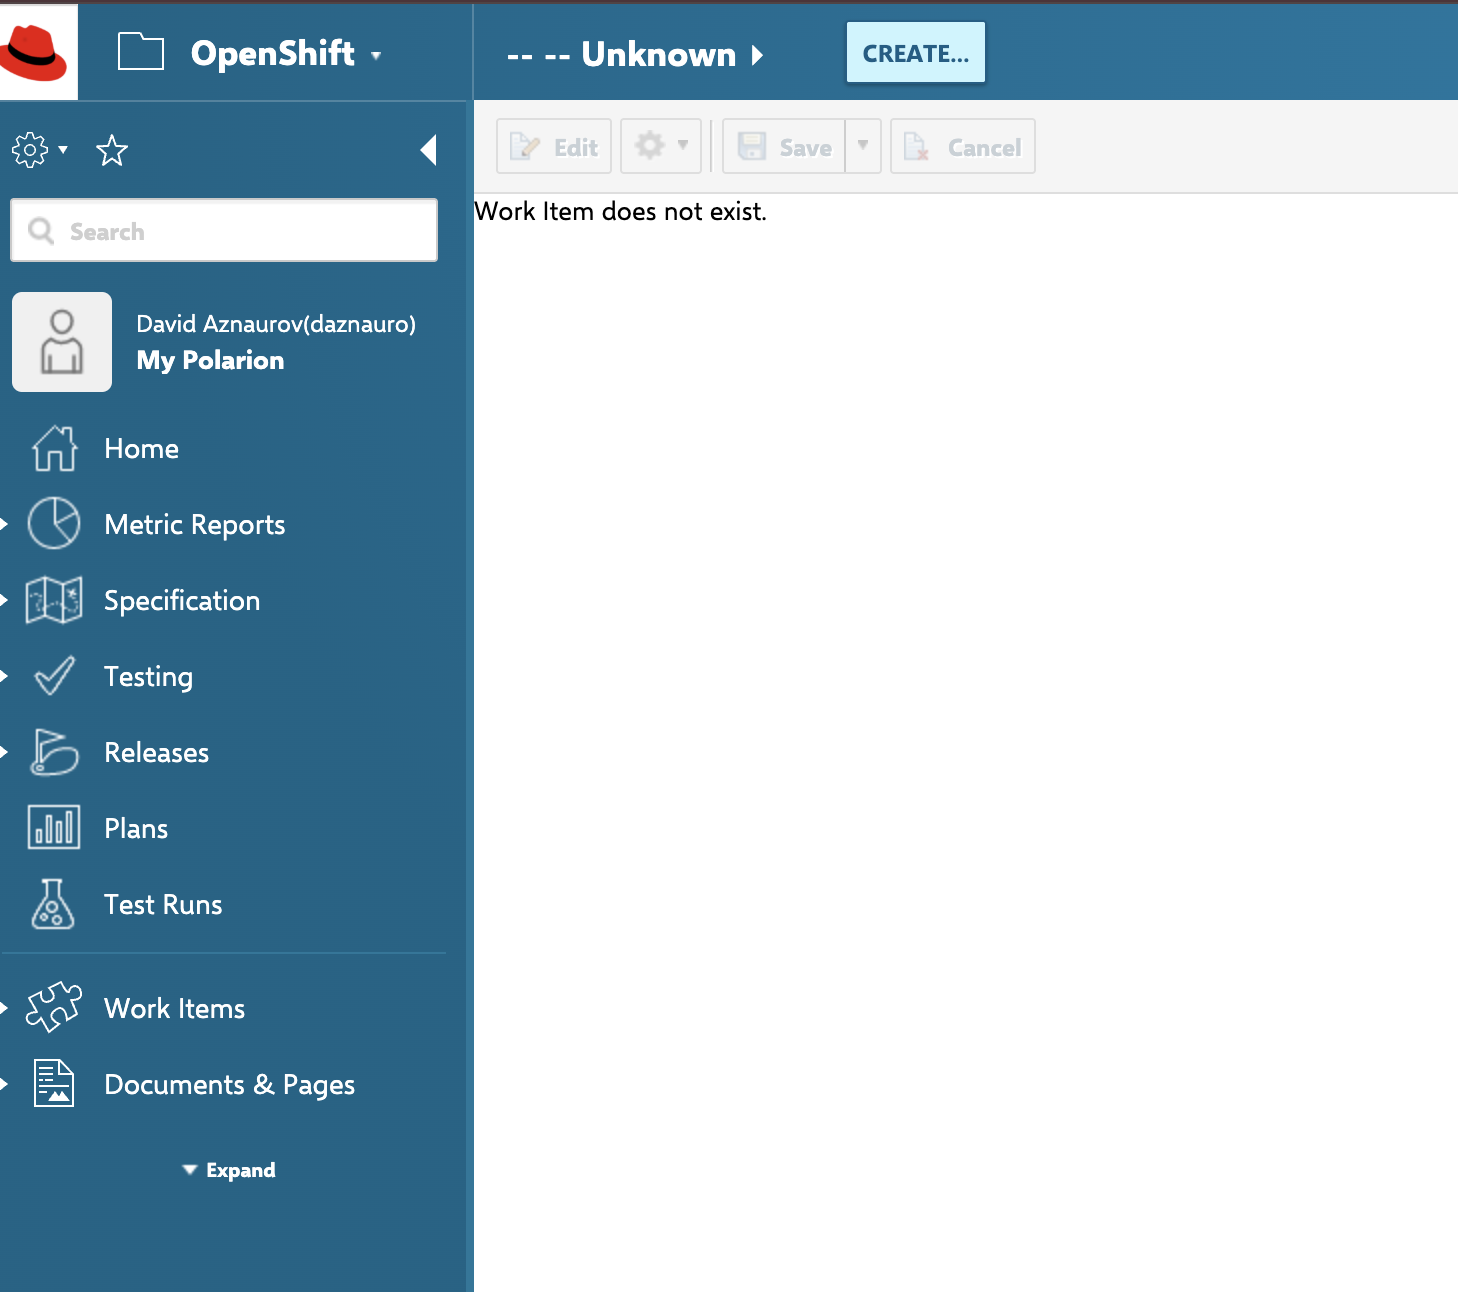Click the OpenShift project name
Image resolution: width=1458 pixels, height=1292 pixels.
[273, 53]
